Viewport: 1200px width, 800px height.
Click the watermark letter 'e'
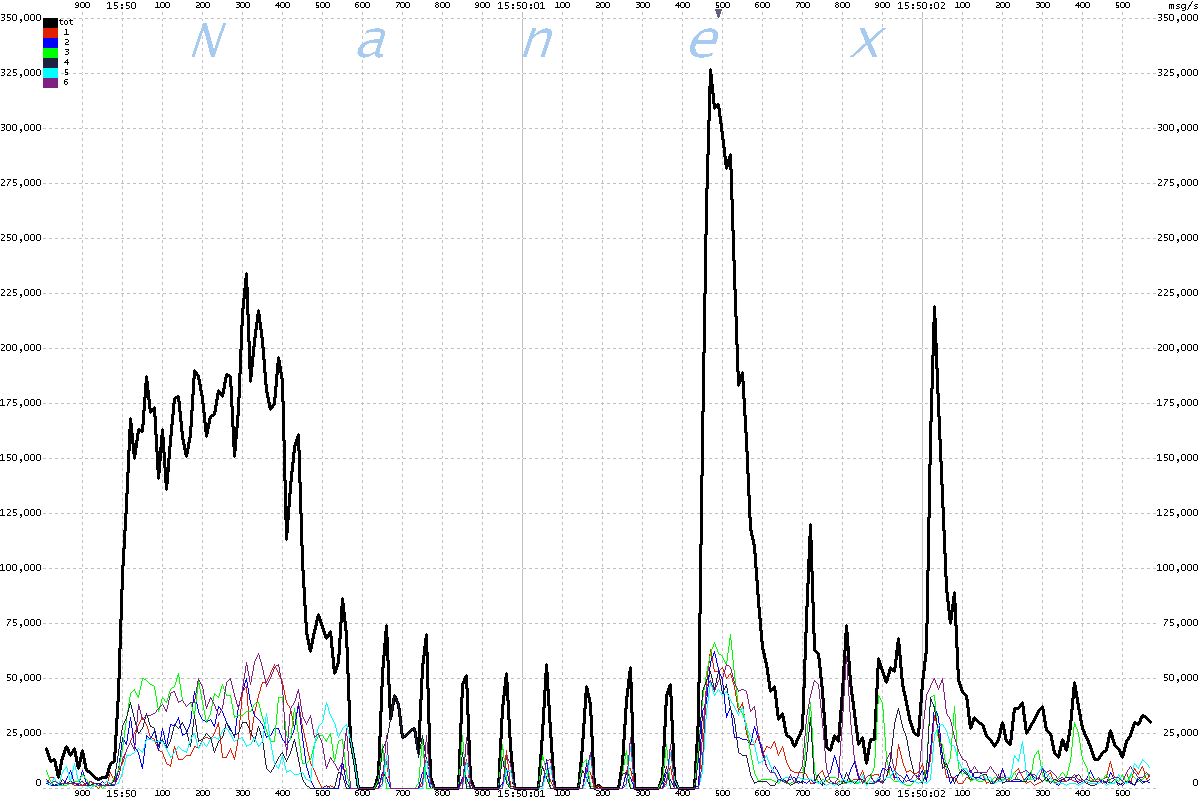704,42
